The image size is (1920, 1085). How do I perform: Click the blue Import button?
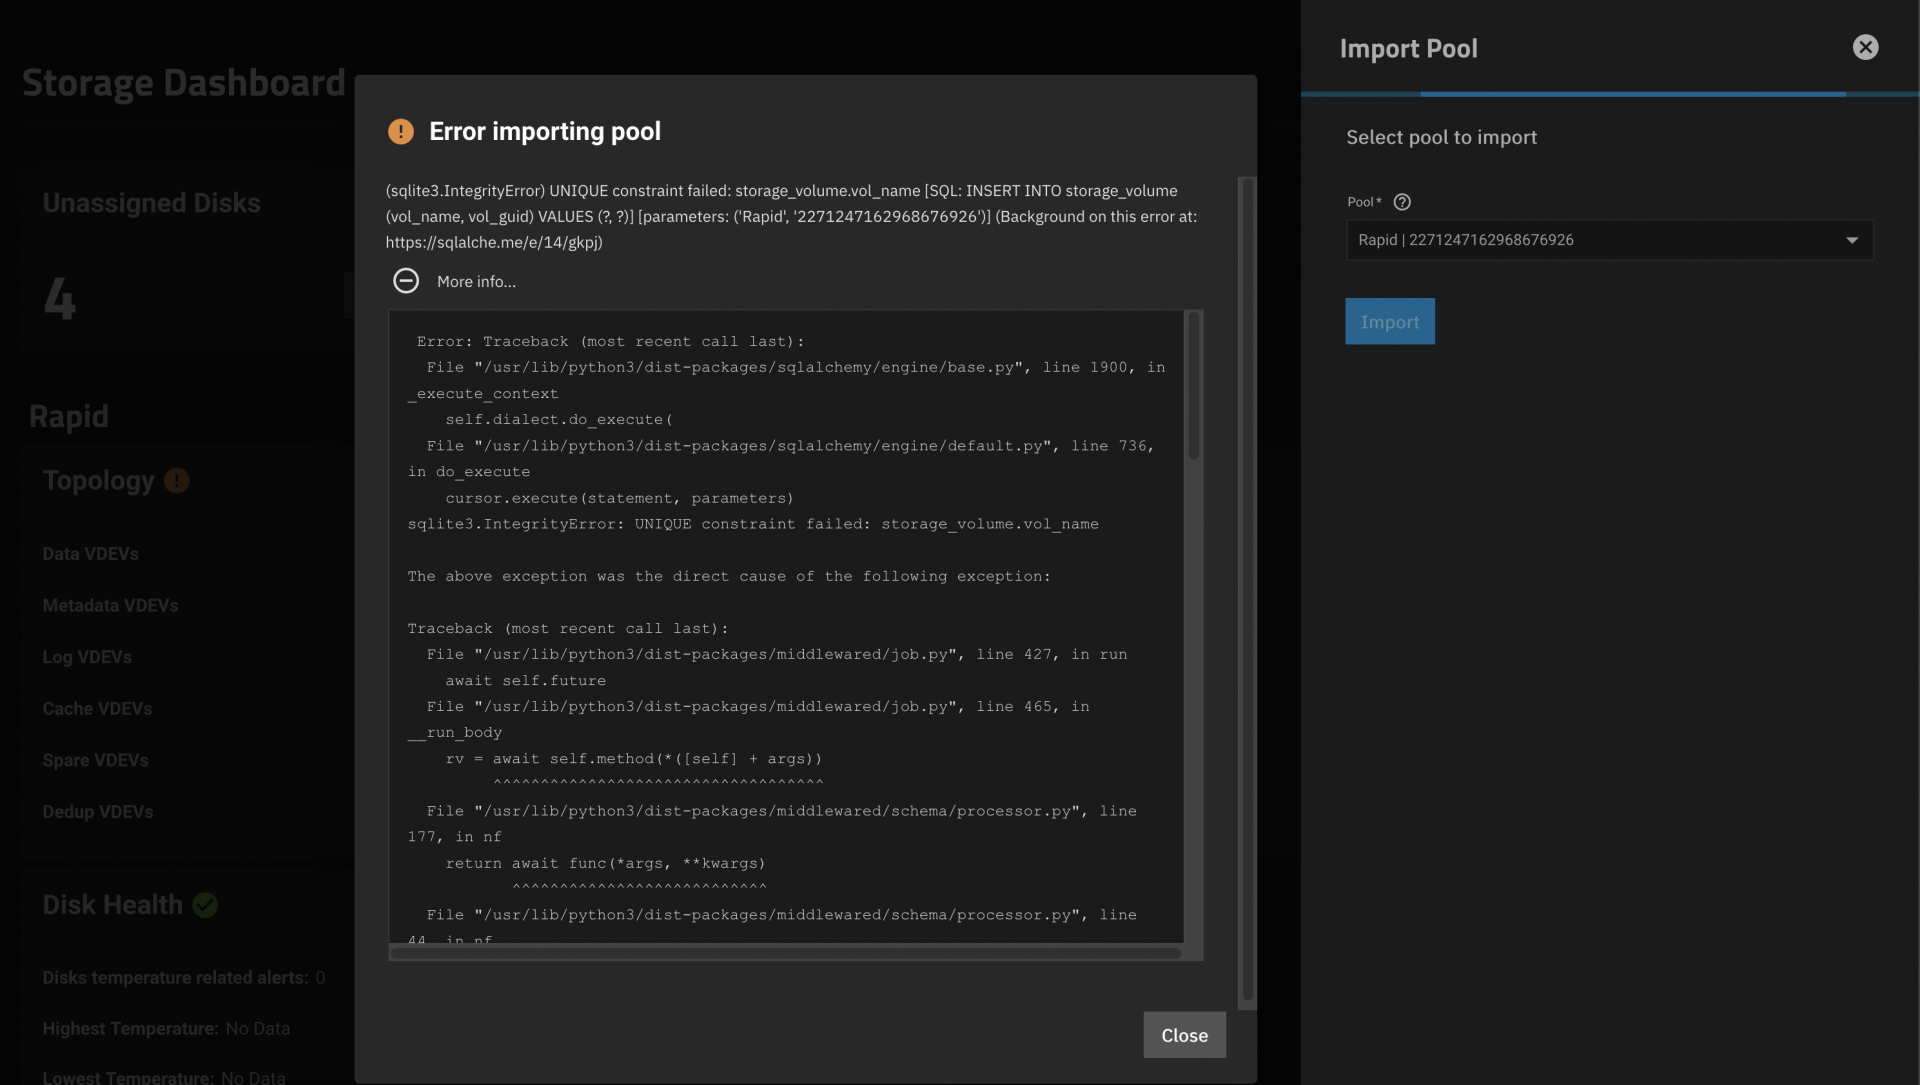[1389, 322]
